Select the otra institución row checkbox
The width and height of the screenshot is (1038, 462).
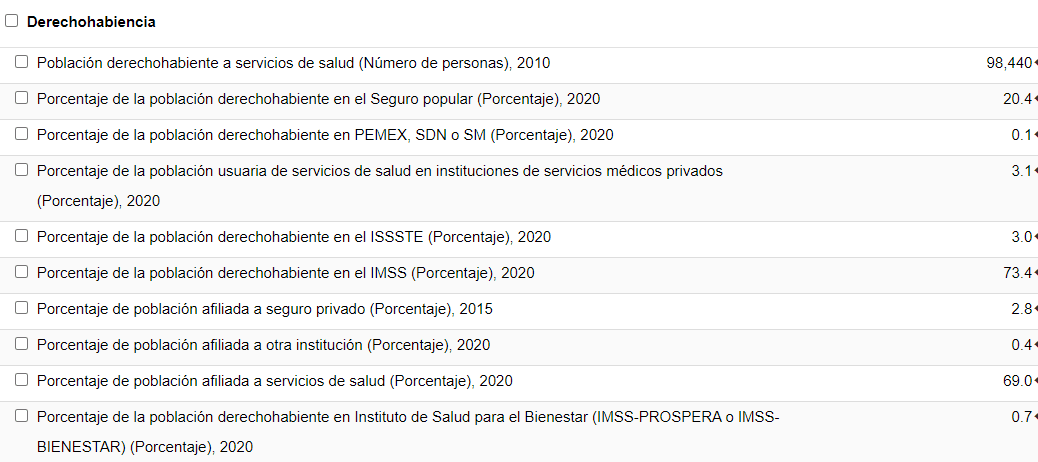(x=22, y=344)
